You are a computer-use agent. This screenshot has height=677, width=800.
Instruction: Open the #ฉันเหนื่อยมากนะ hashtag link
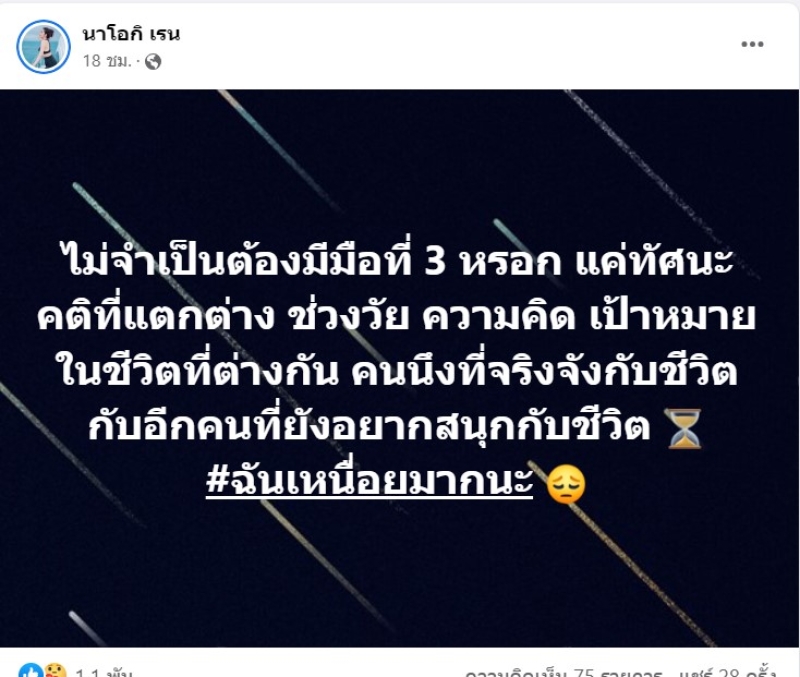tap(370, 481)
